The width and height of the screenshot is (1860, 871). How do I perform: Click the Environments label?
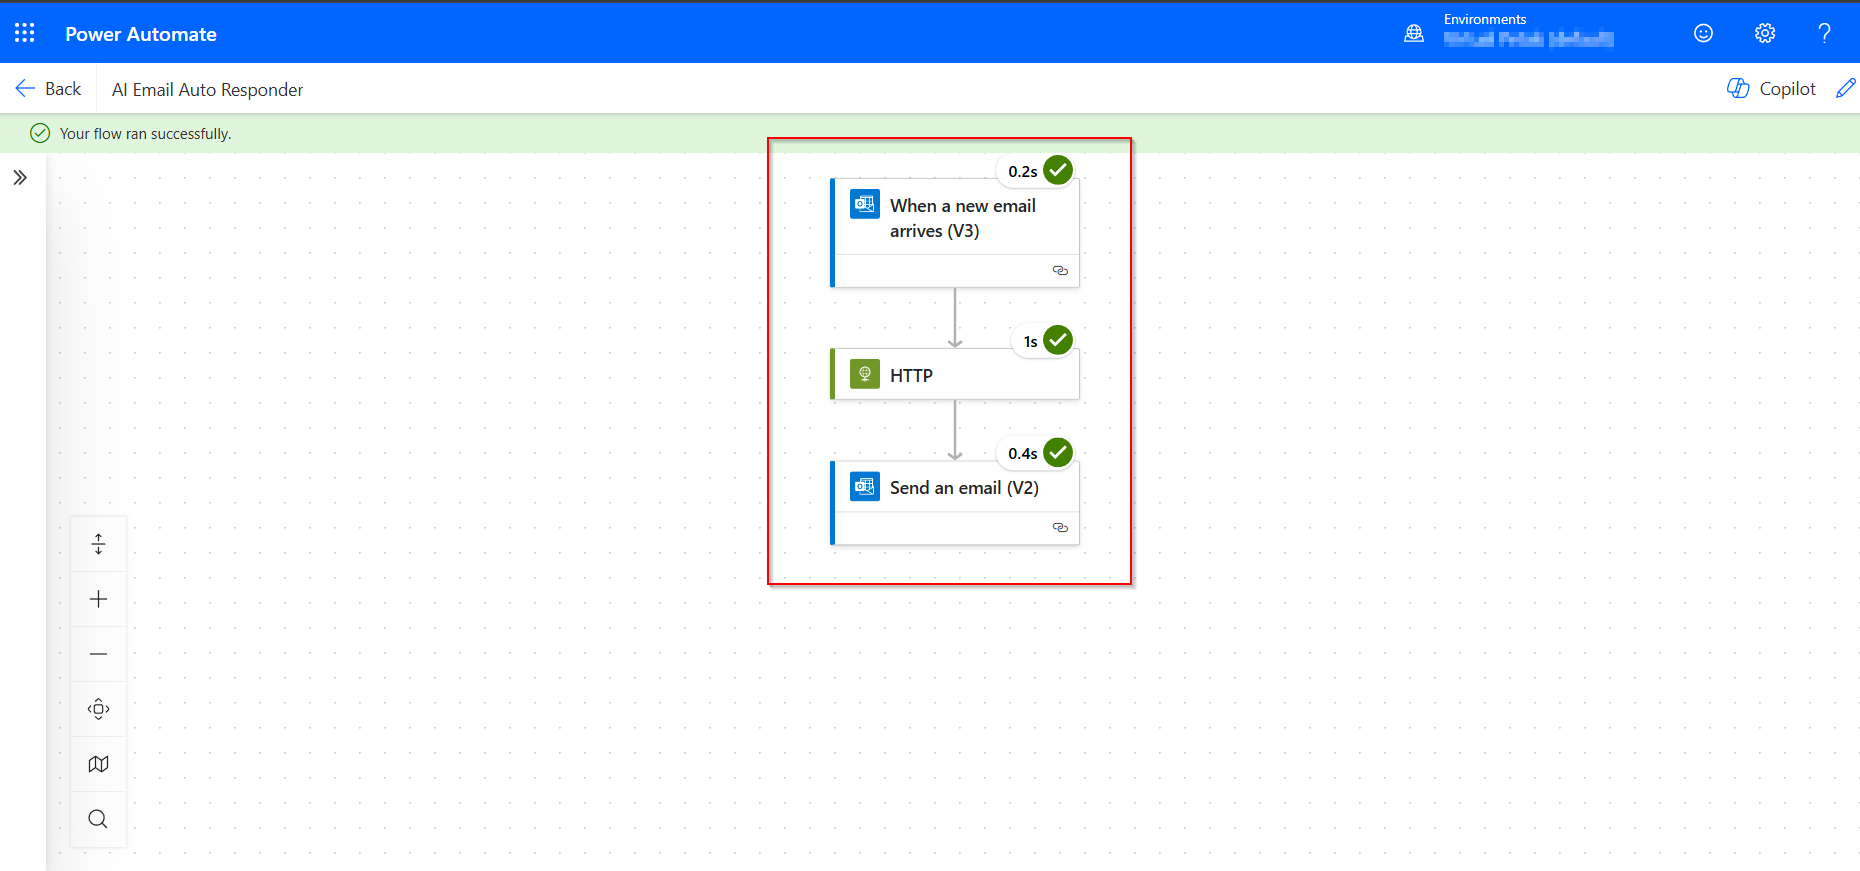[1485, 19]
